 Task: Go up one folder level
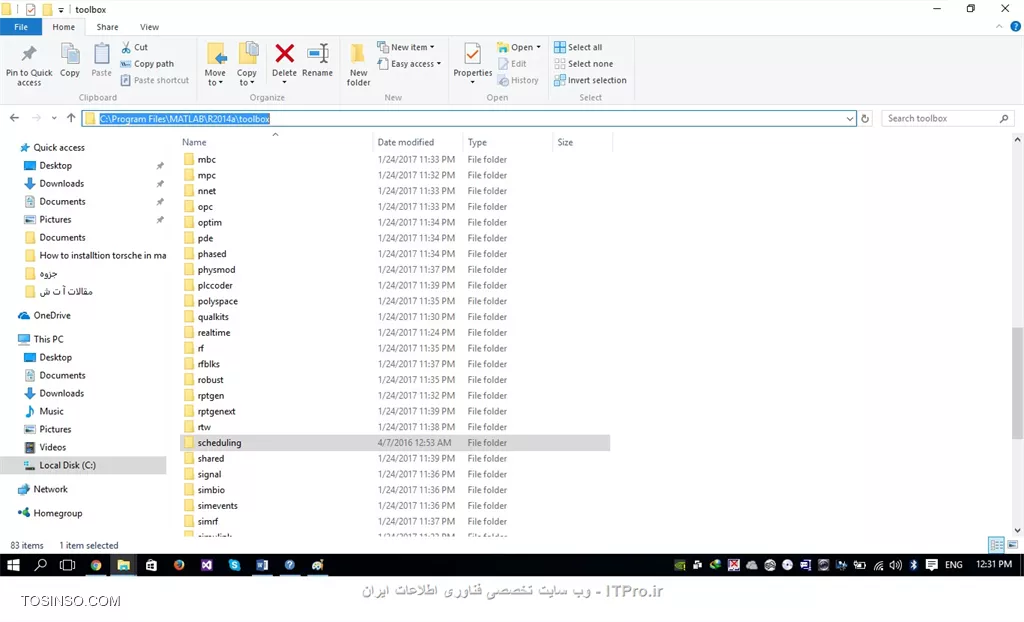coord(71,118)
